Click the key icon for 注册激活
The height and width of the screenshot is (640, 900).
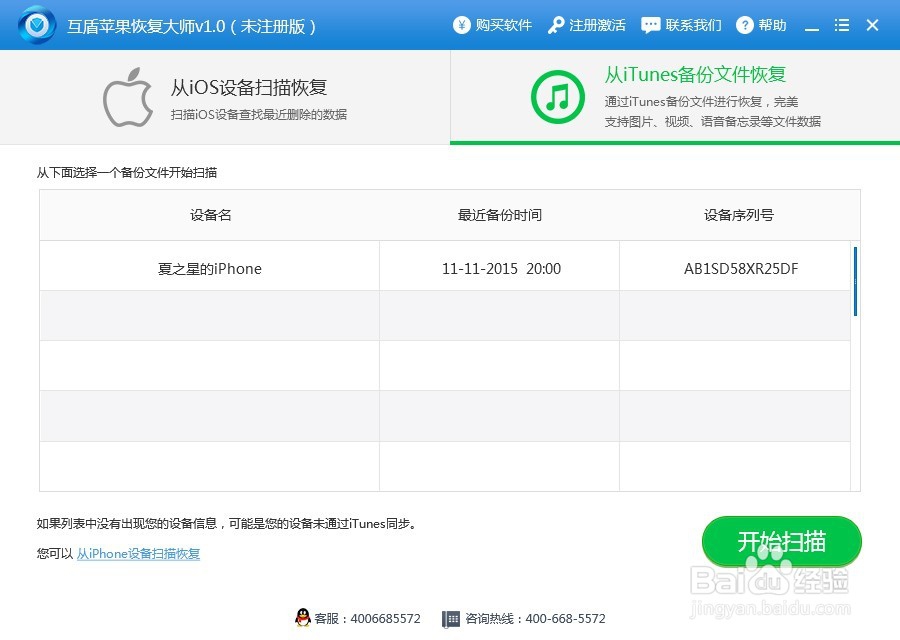[x=556, y=25]
